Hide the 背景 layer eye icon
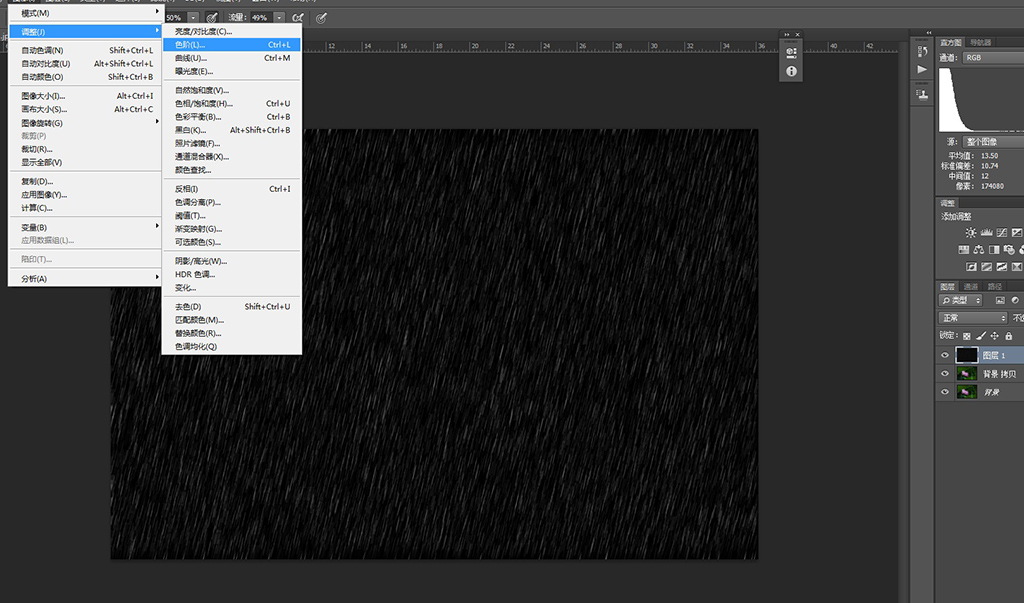 click(945, 393)
